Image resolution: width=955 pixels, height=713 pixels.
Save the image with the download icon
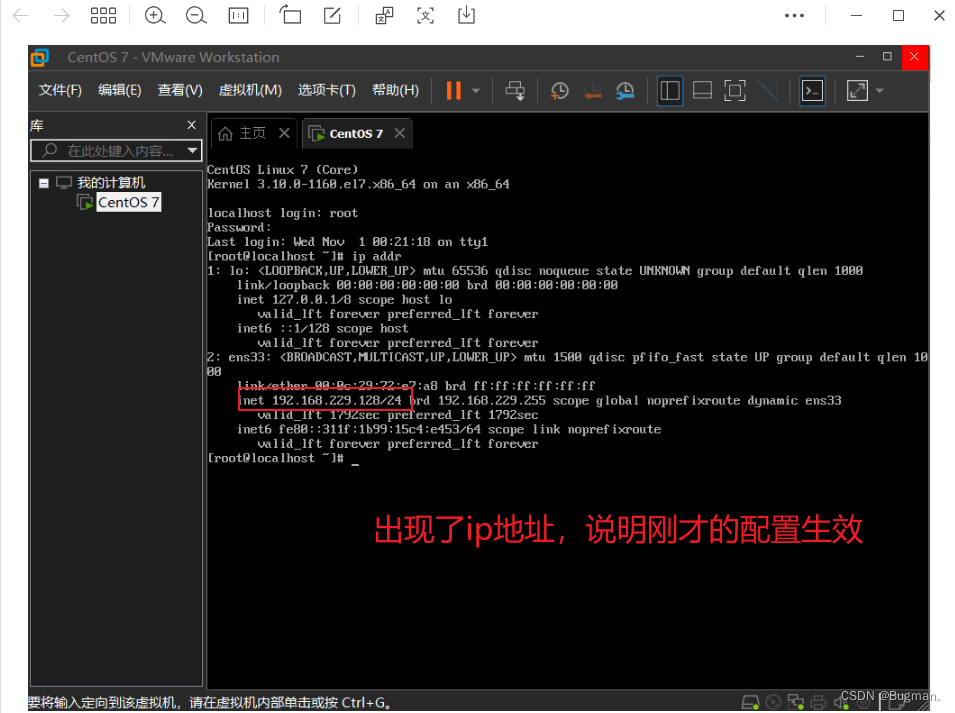point(467,15)
